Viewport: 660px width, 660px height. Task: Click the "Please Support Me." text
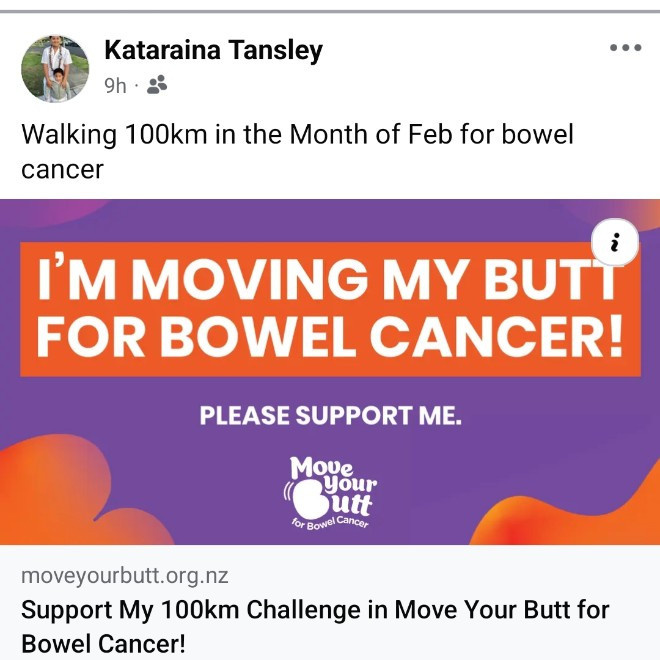(330, 415)
